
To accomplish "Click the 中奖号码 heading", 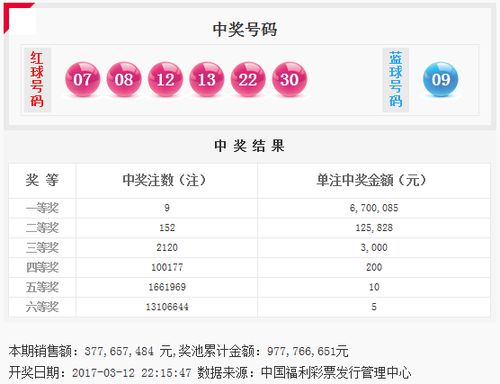I will tap(245, 29).
